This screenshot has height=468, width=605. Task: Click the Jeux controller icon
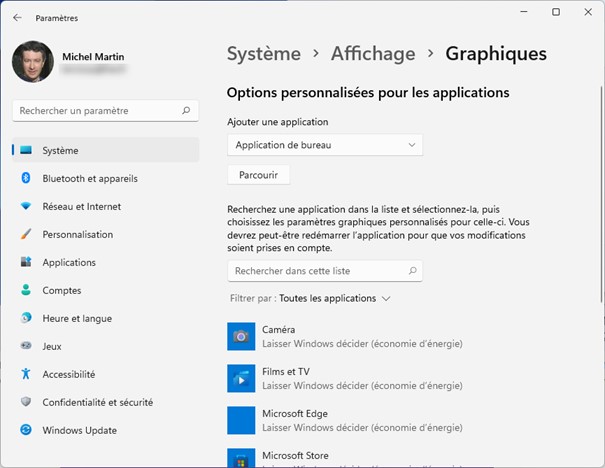26,346
